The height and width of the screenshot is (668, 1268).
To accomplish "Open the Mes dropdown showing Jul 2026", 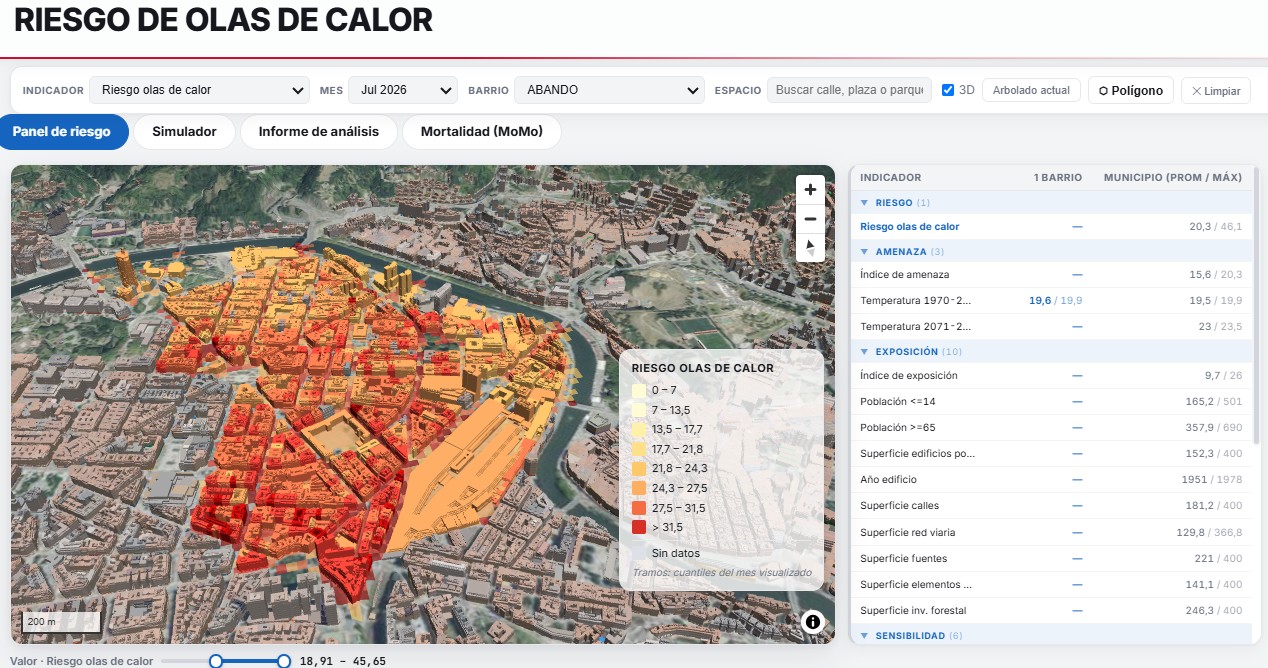I will tap(403, 90).
